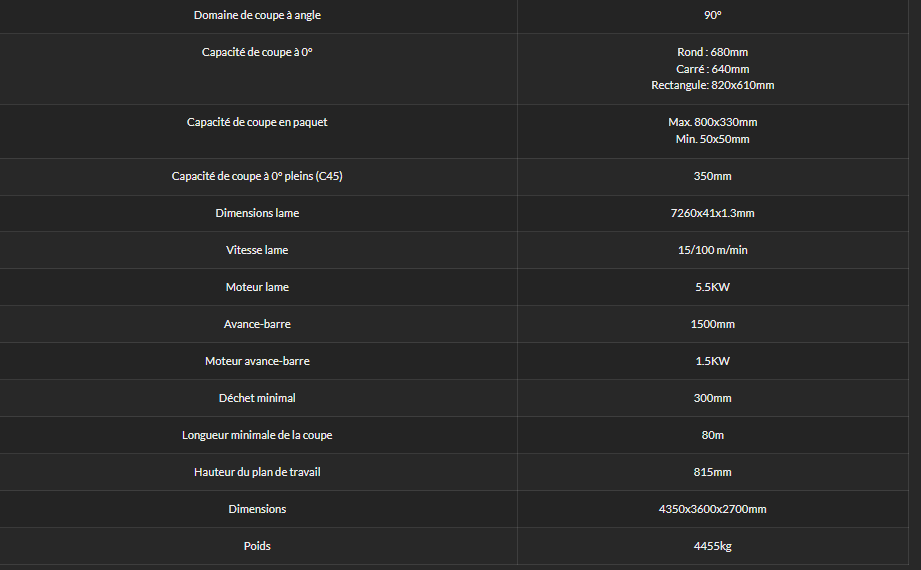921x570 pixels.
Task: Click 'Capacité de coupe en paquet' label
Action: [x=257, y=122]
